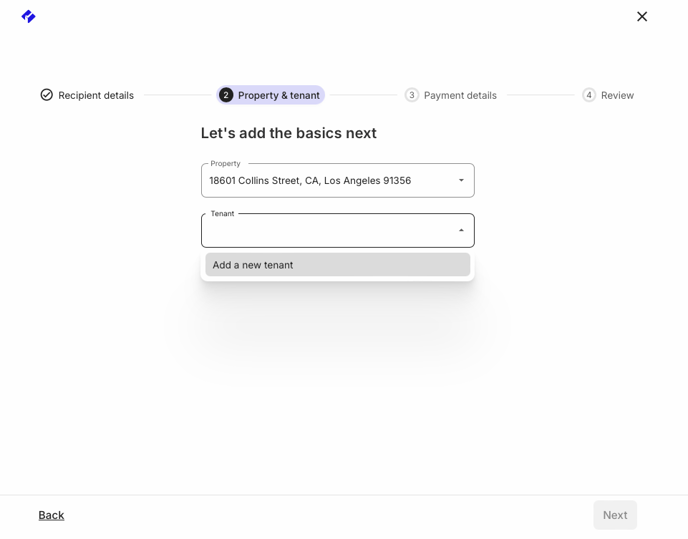Click the step 4 number circle
Image resolution: width=688 pixels, height=539 pixels.
click(589, 95)
